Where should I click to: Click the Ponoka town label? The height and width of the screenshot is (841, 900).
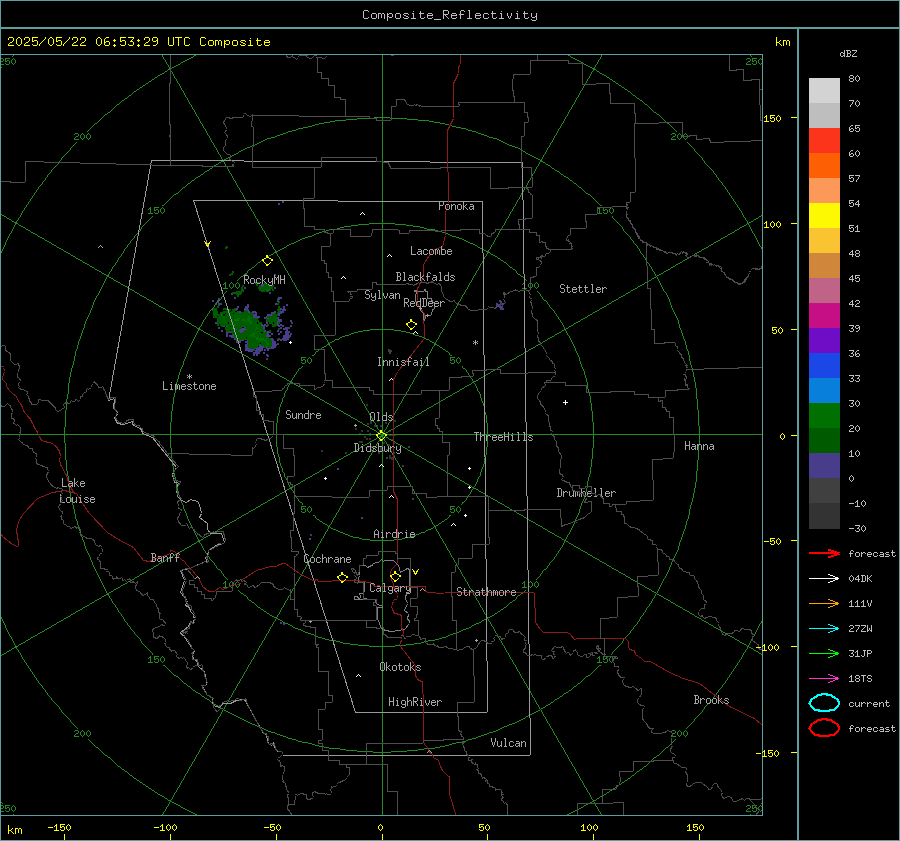click(x=456, y=206)
